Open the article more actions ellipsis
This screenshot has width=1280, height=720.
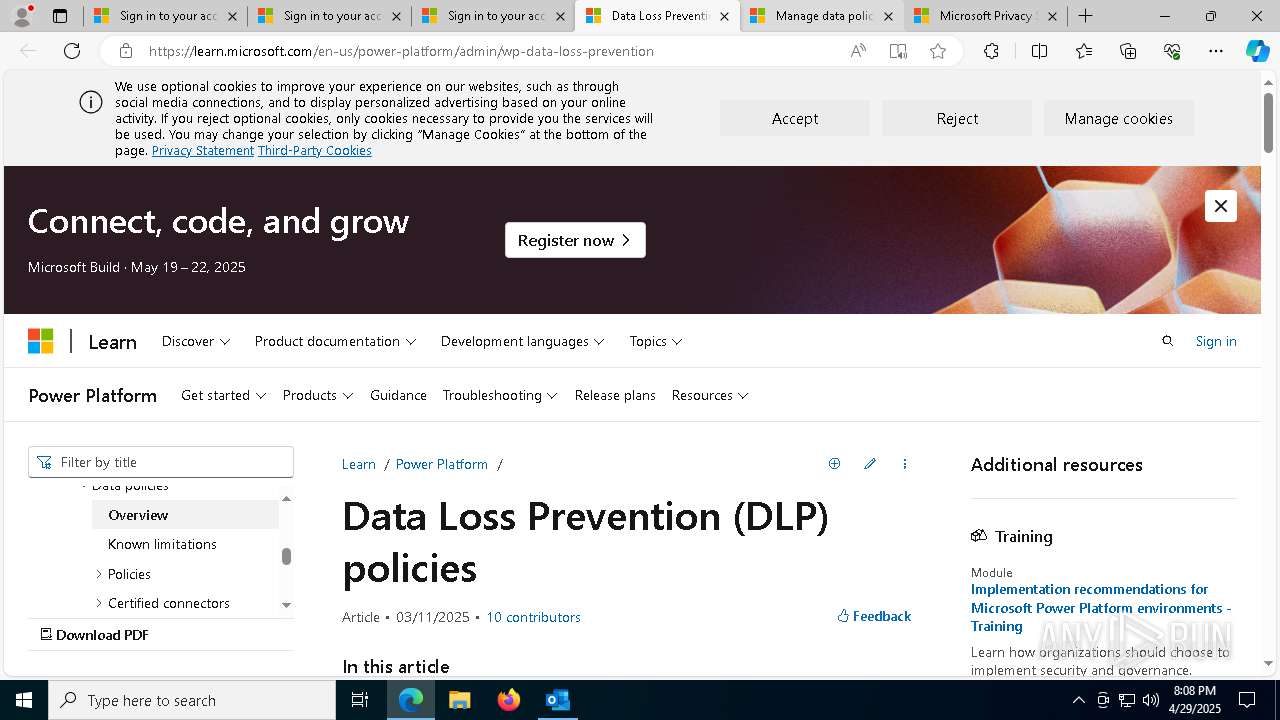[x=905, y=464]
